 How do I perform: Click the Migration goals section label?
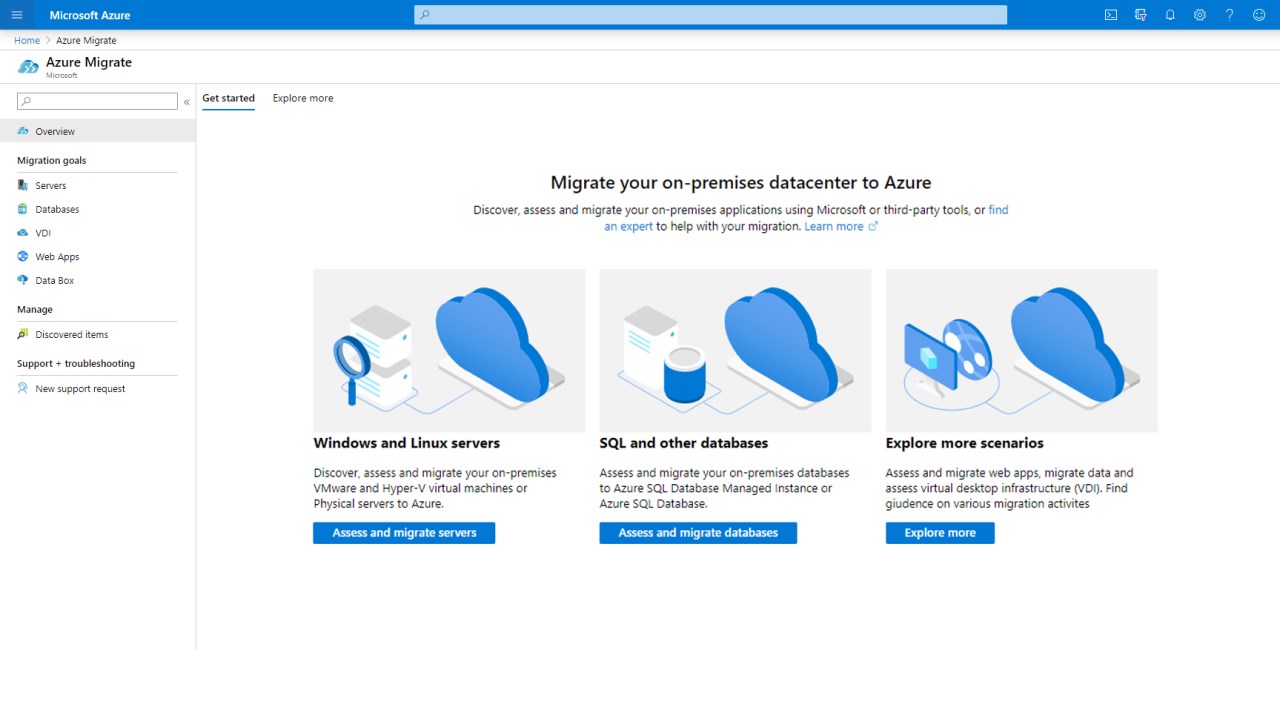point(52,160)
